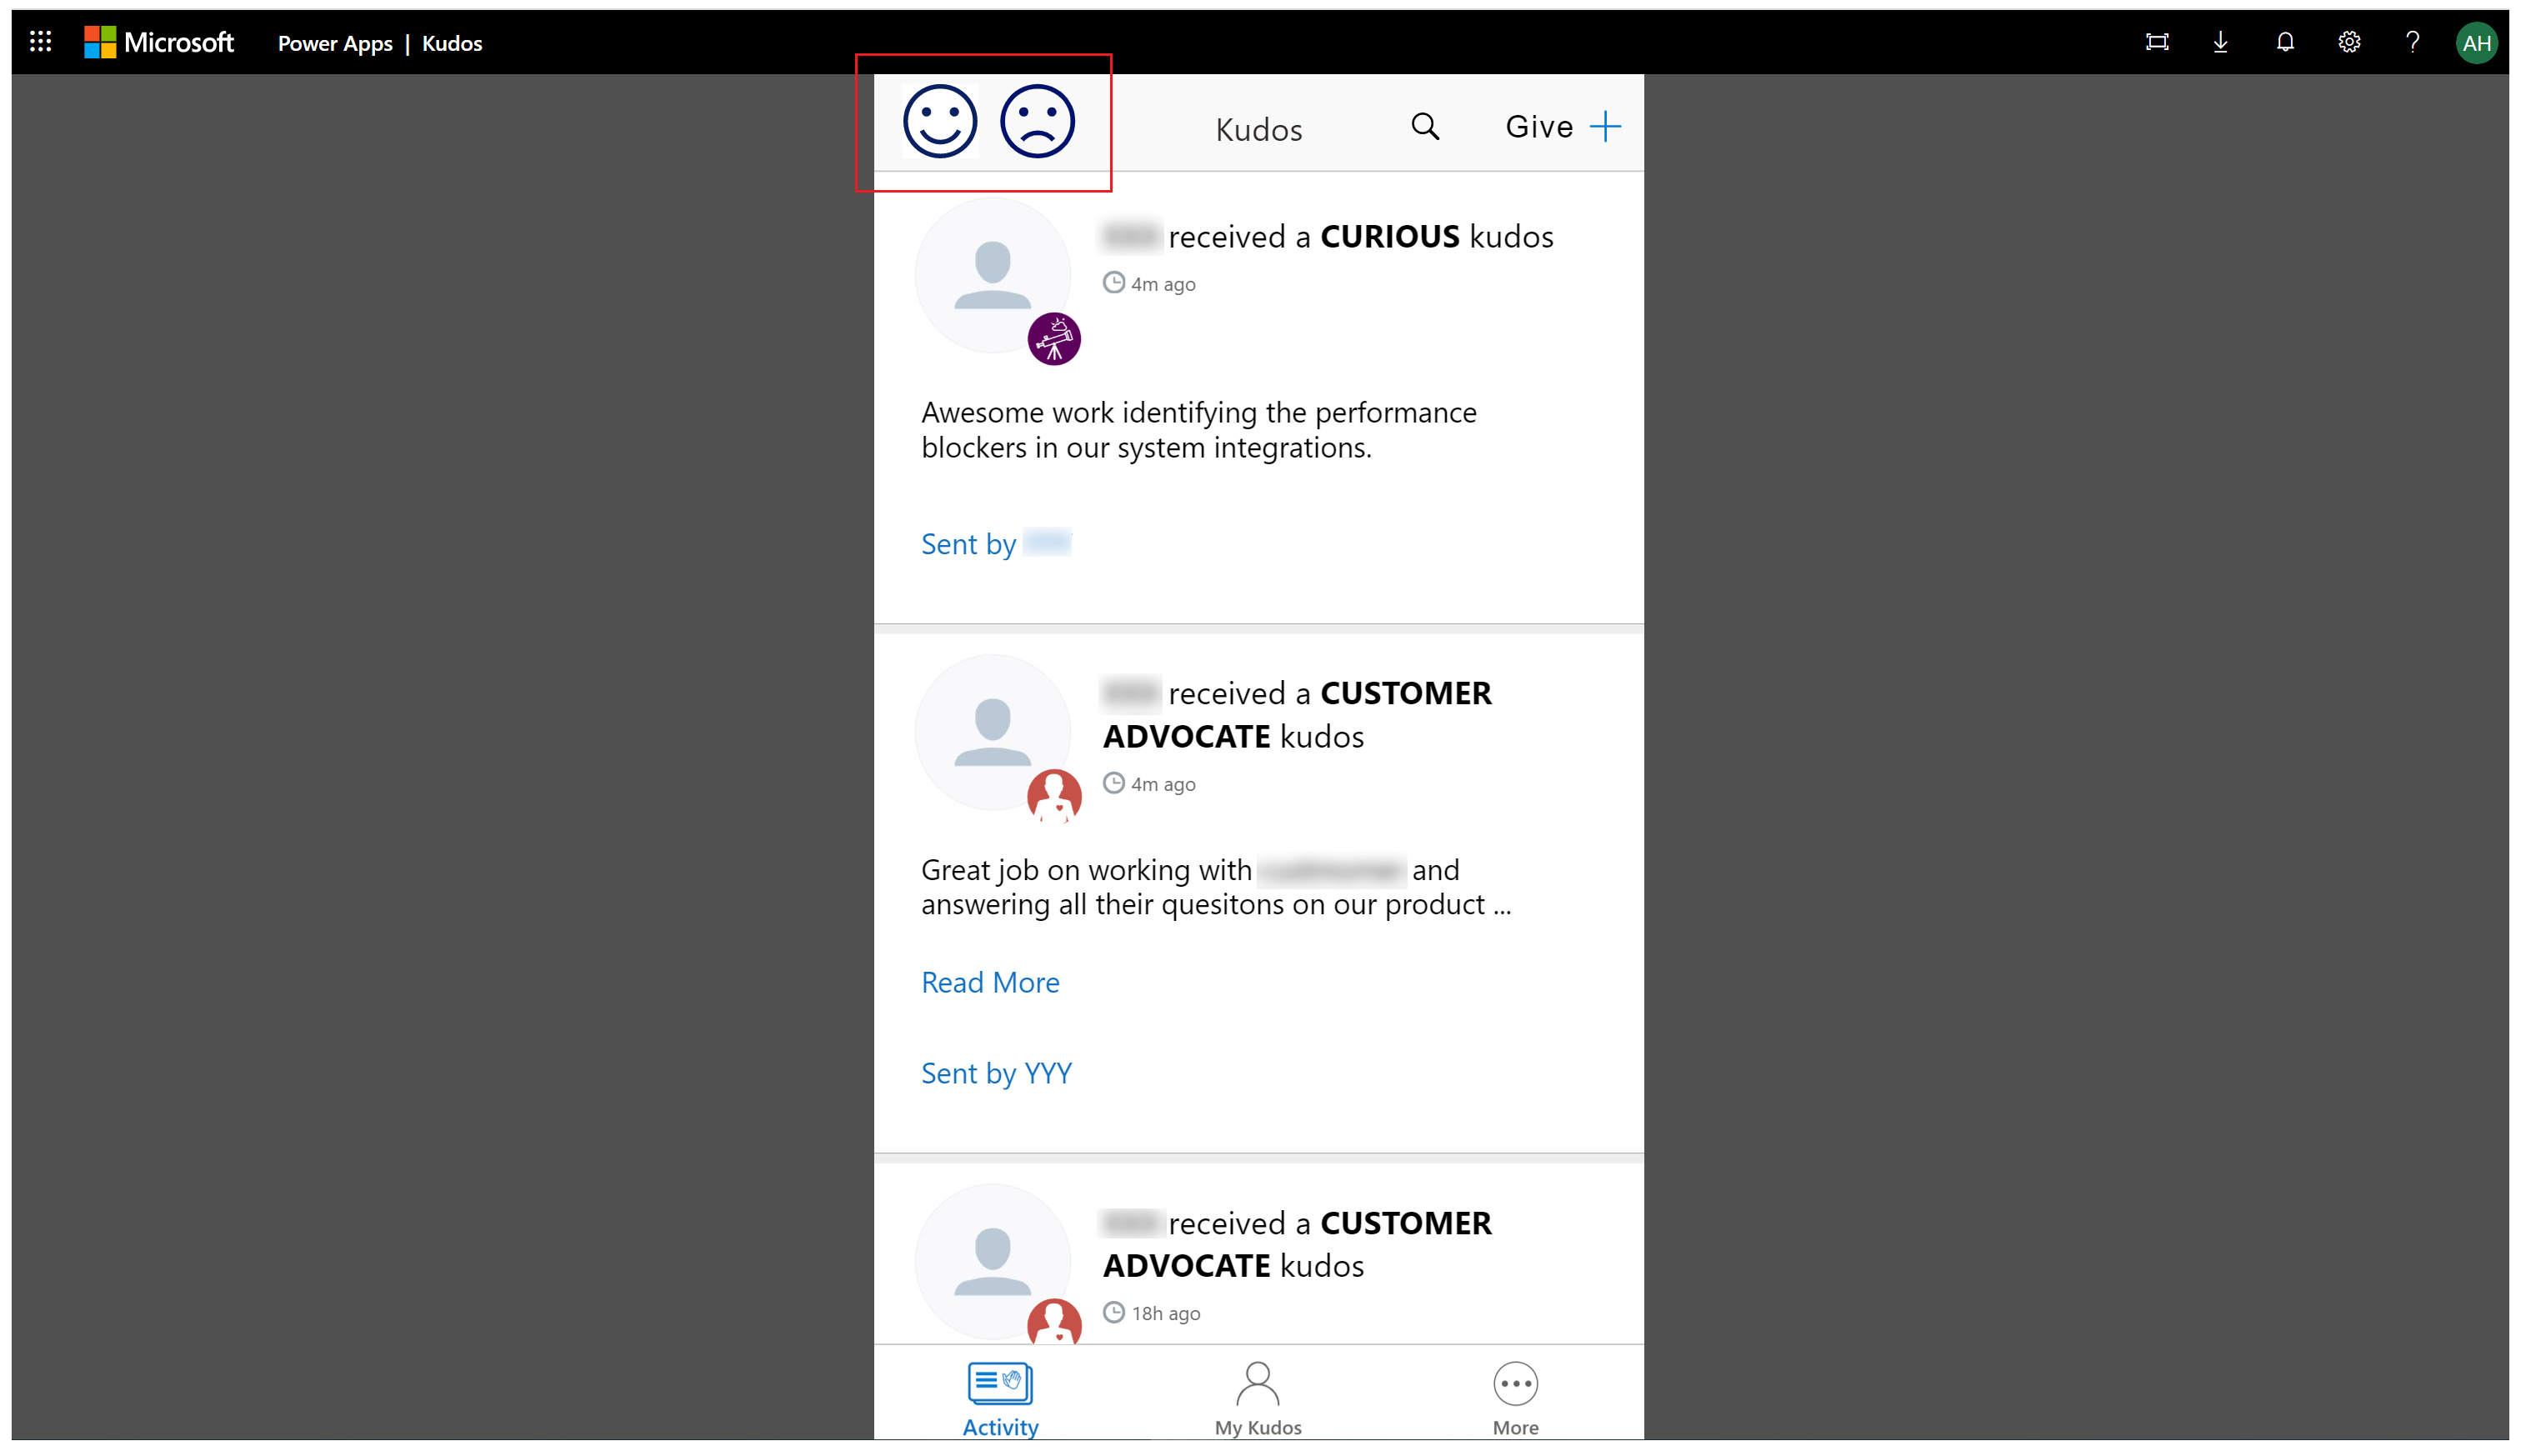2521x1456 pixels.
Task: Read More on CUSTOMER ADVOCATE kudos
Action: [x=989, y=983]
